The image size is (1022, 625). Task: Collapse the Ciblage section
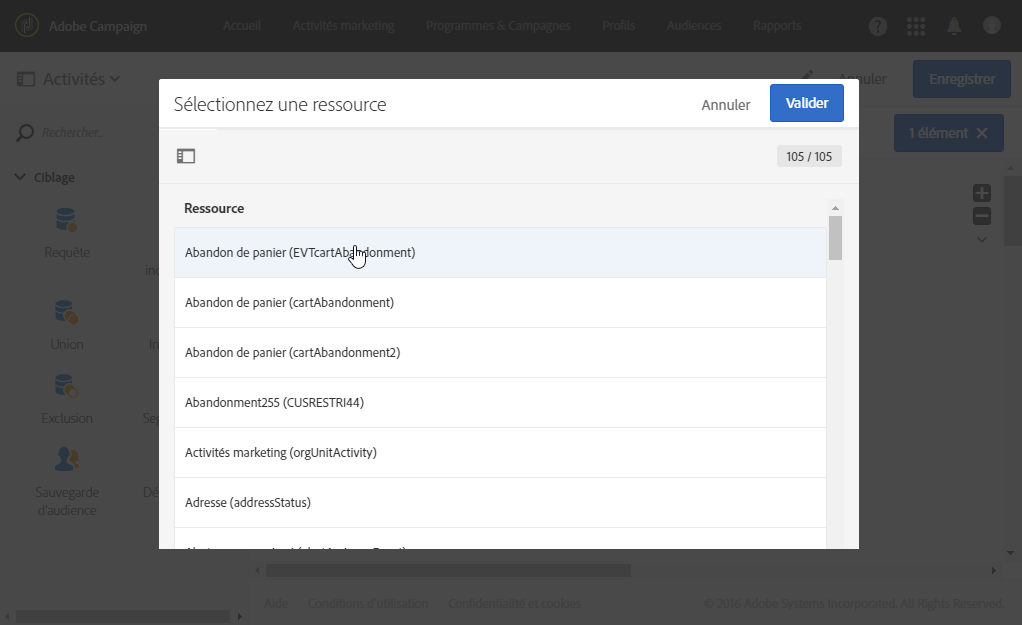click(20, 177)
